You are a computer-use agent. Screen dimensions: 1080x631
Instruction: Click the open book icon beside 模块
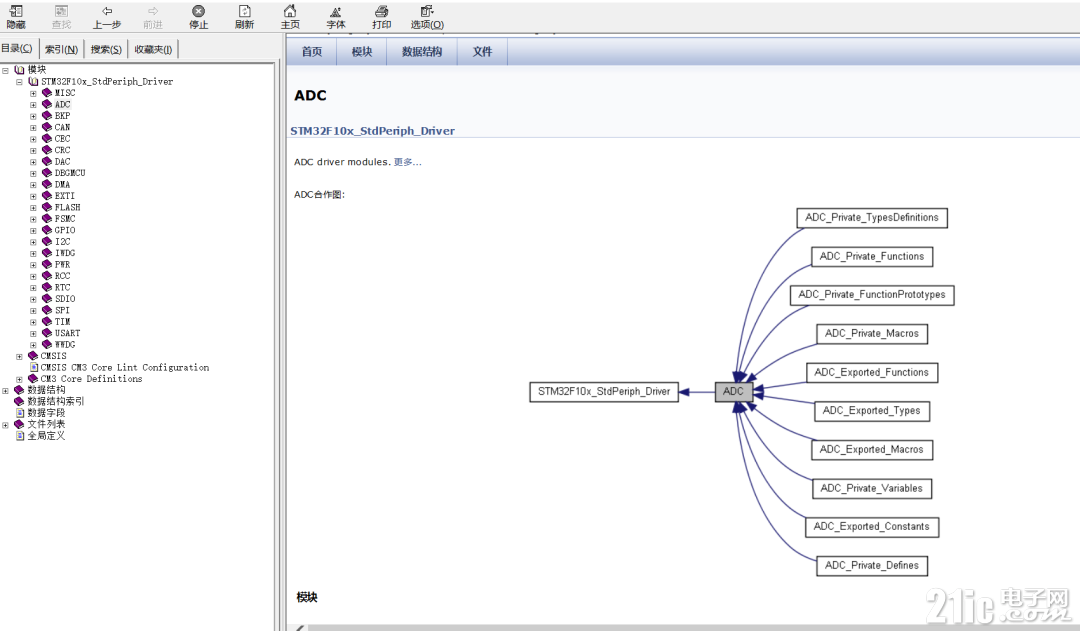coord(19,70)
